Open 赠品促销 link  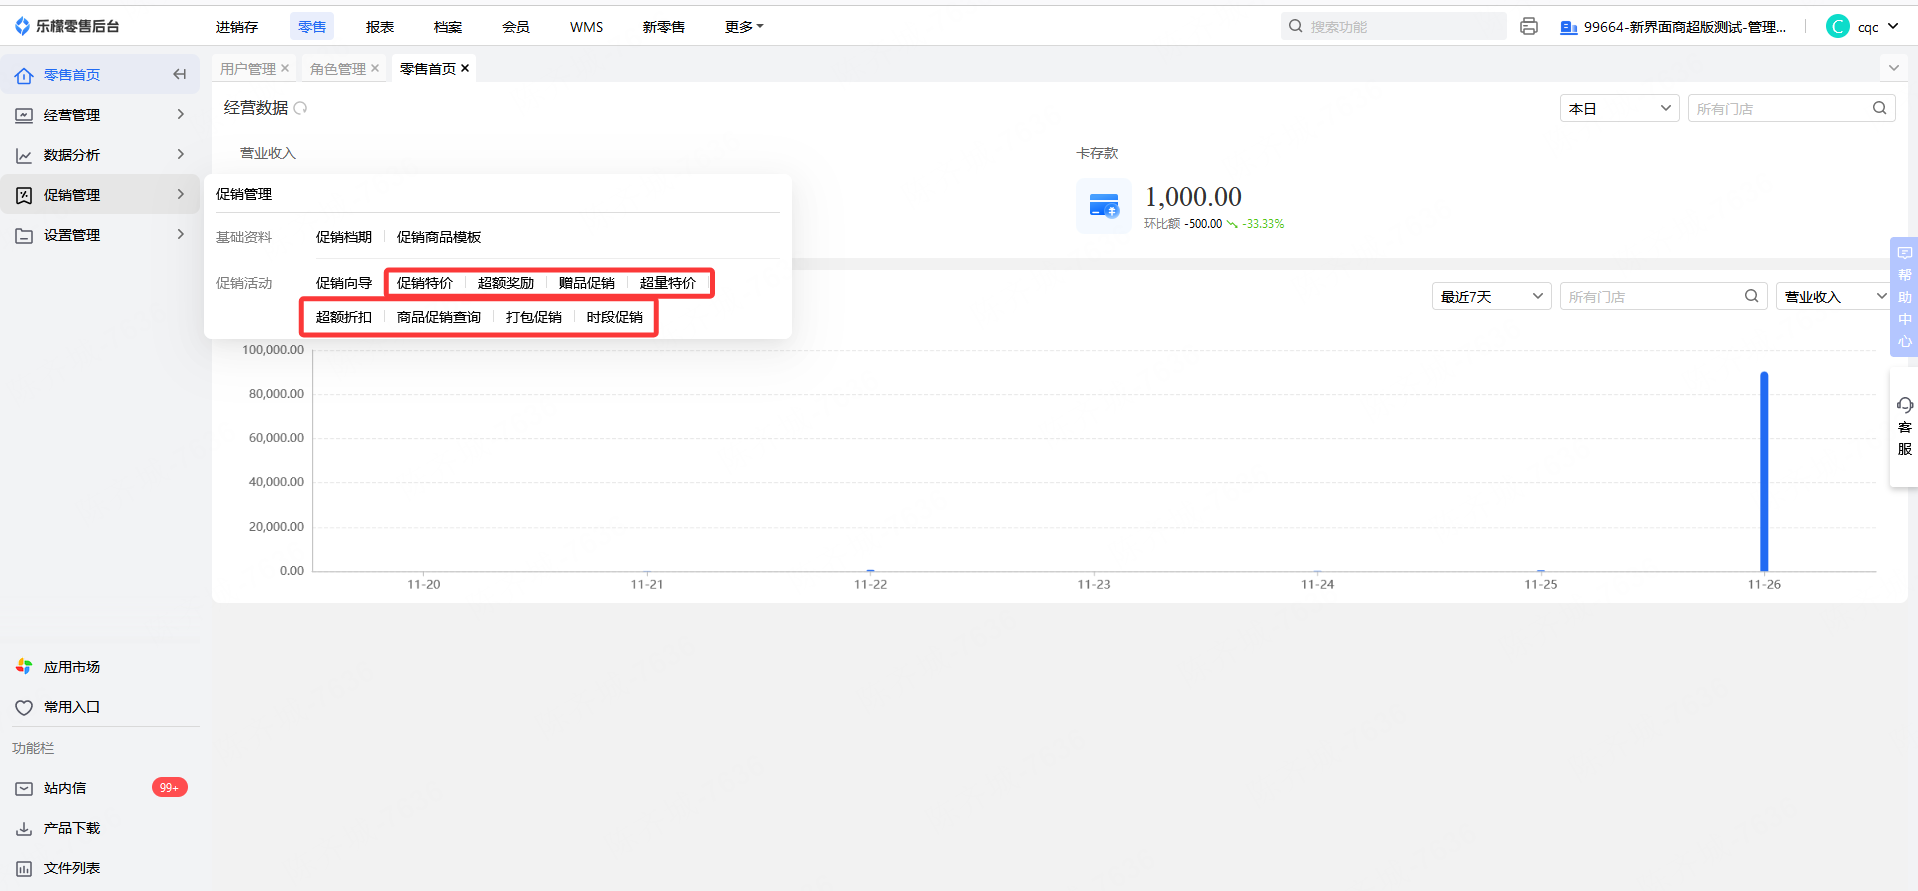[x=587, y=283]
